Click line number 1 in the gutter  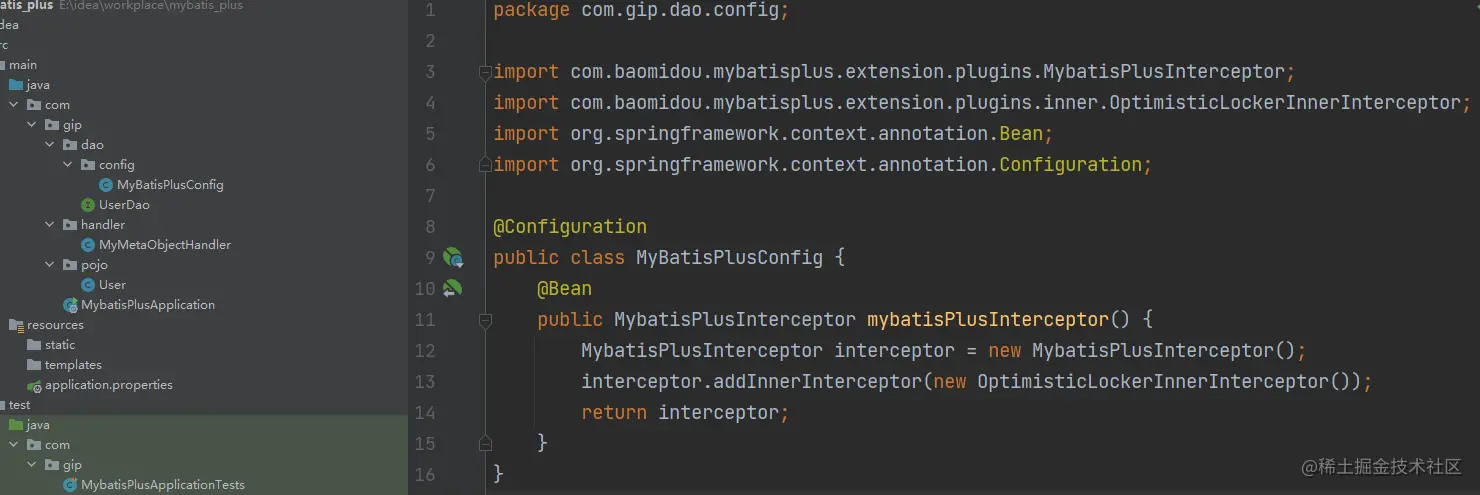(x=430, y=11)
